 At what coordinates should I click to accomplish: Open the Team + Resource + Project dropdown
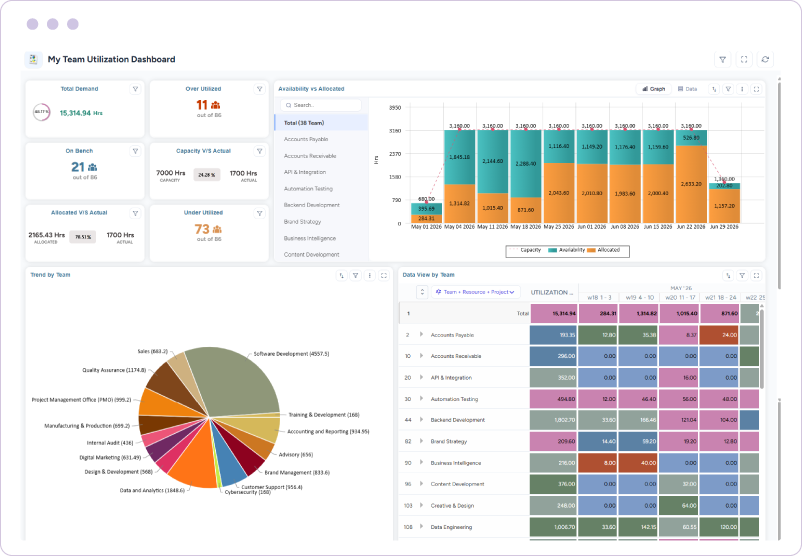click(x=476, y=292)
